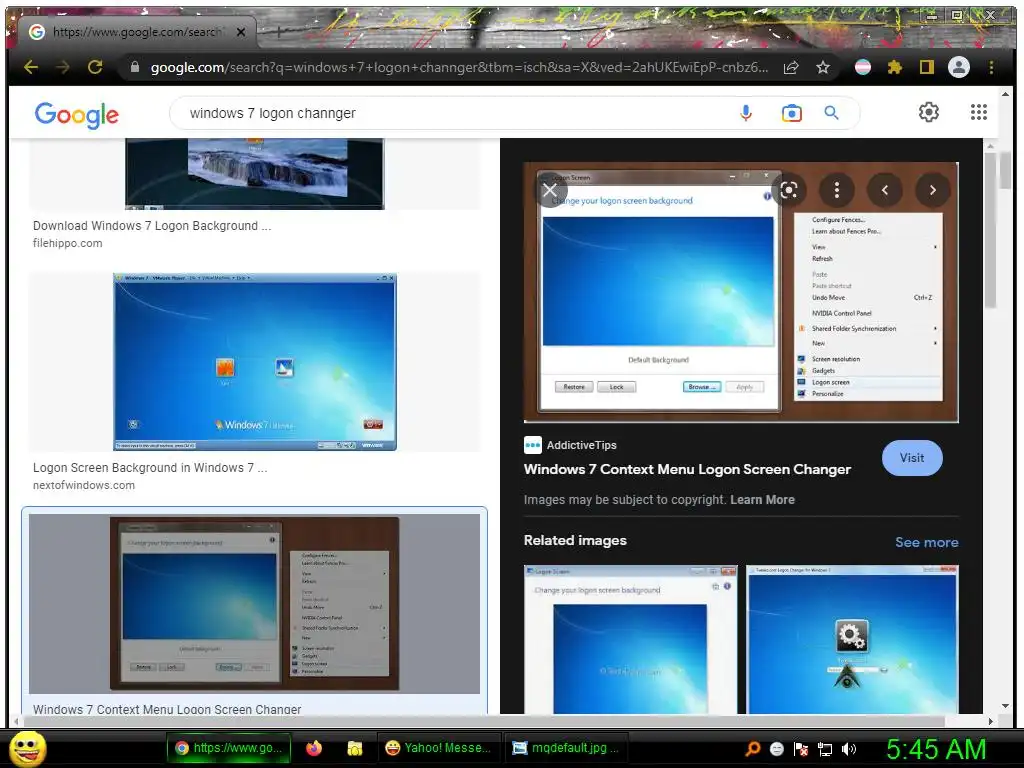Click the 5:45 AM clock
1024x768 pixels.
(x=936, y=749)
